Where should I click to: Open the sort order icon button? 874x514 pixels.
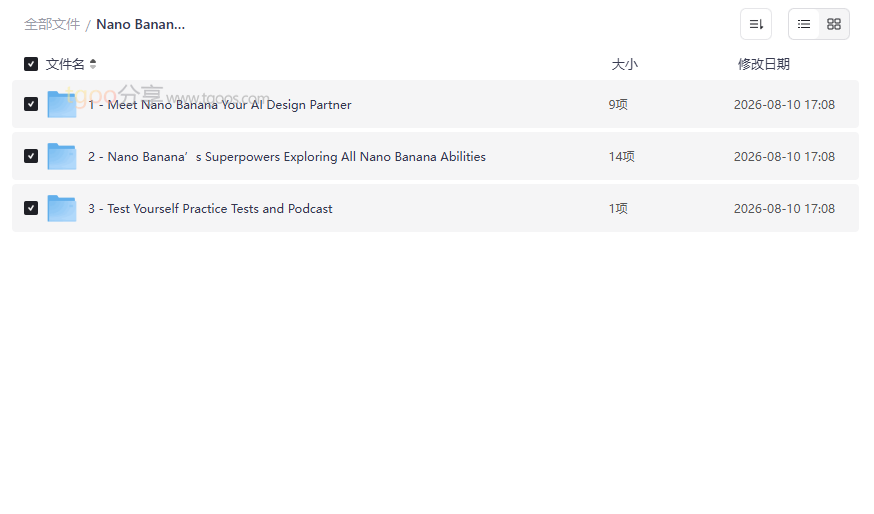pos(756,24)
